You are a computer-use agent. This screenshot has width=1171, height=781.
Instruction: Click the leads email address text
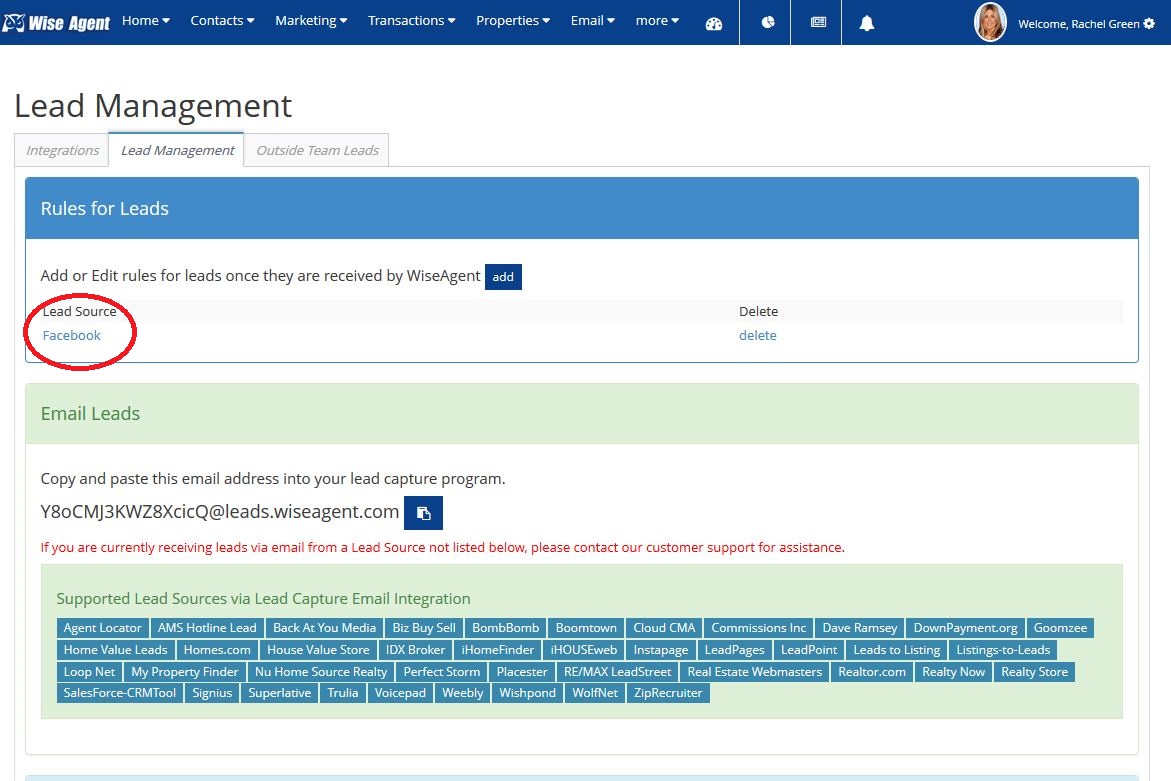click(220, 511)
